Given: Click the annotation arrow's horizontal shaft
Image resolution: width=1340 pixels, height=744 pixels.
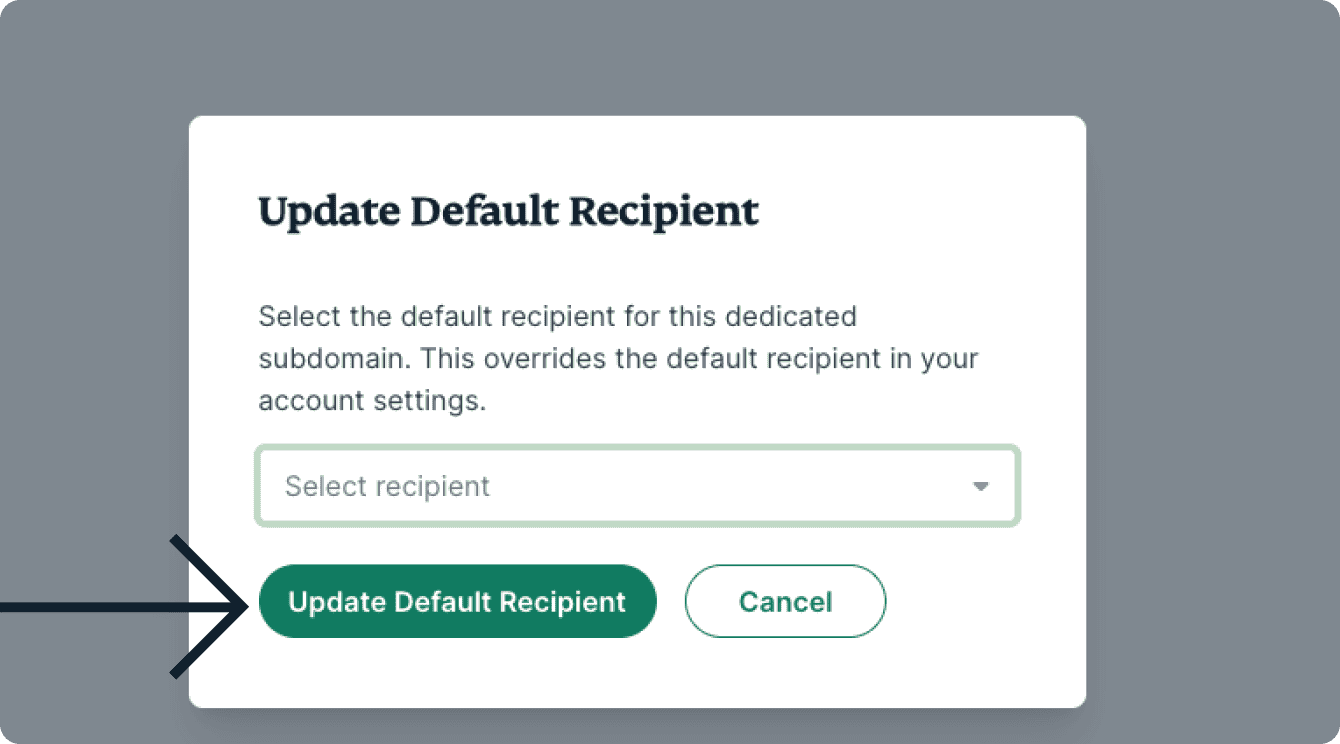Looking at the screenshot, I should pos(100,606).
